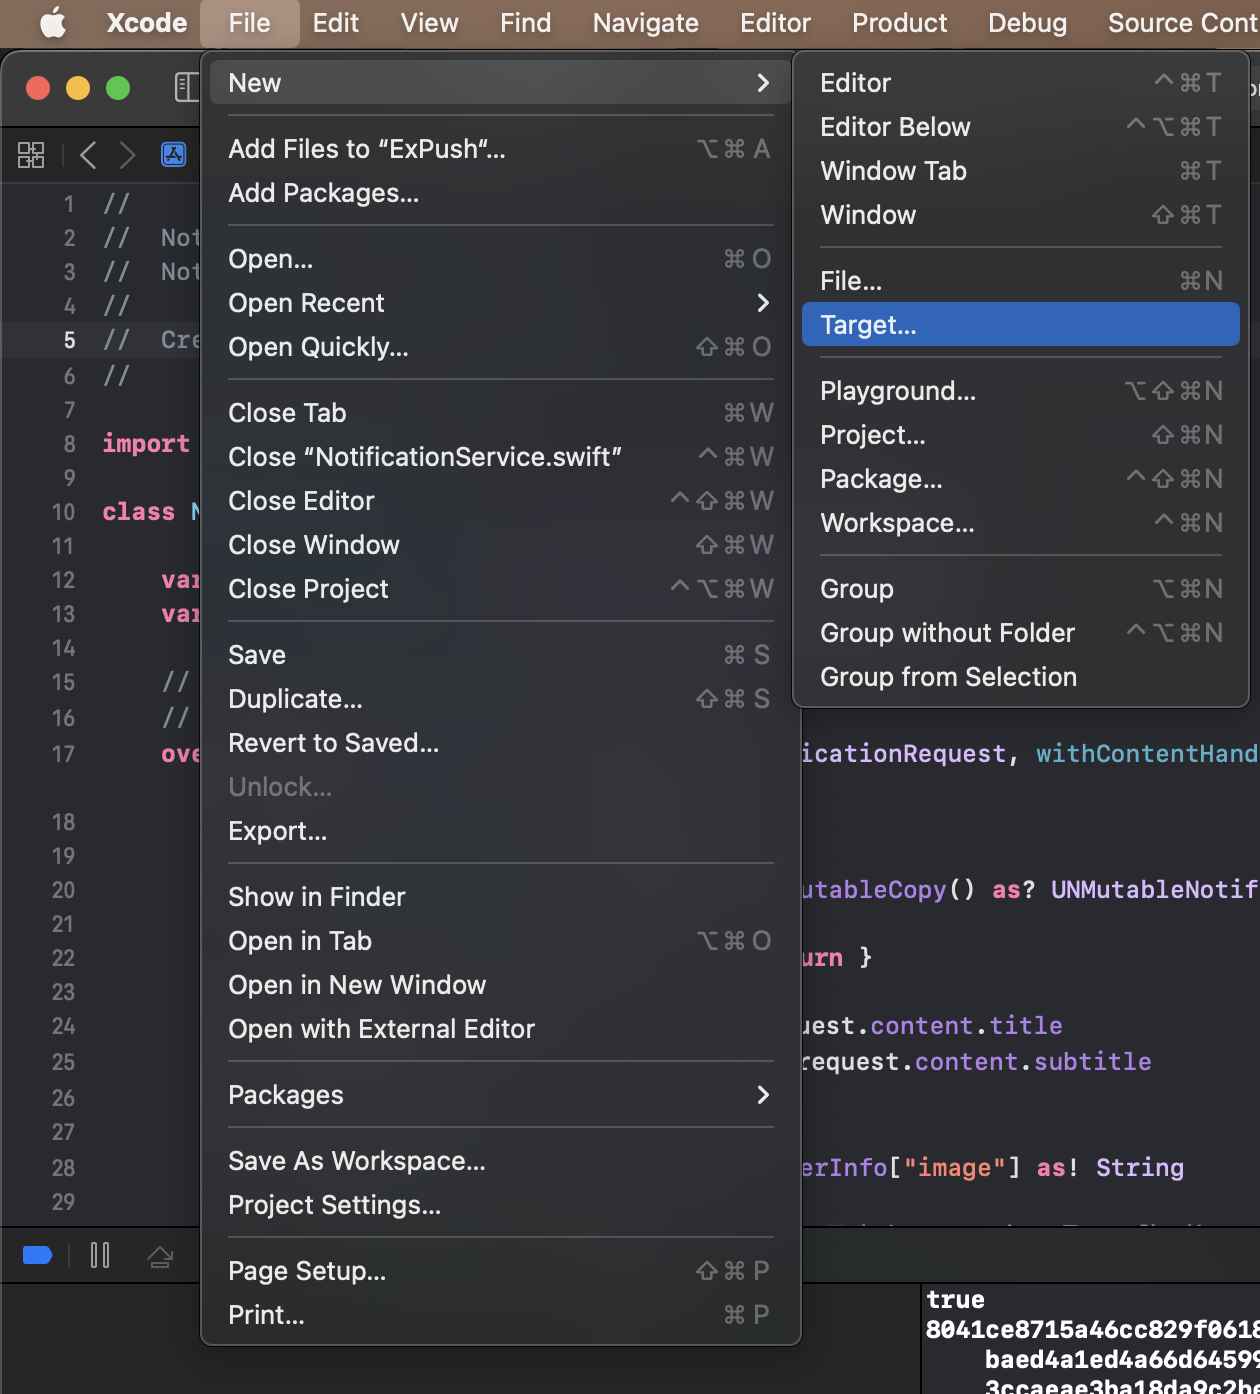The height and width of the screenshot is (1394, 1260).
Task: Toggle the navigator sidebar icon
Action: click(x=186, y=87)
